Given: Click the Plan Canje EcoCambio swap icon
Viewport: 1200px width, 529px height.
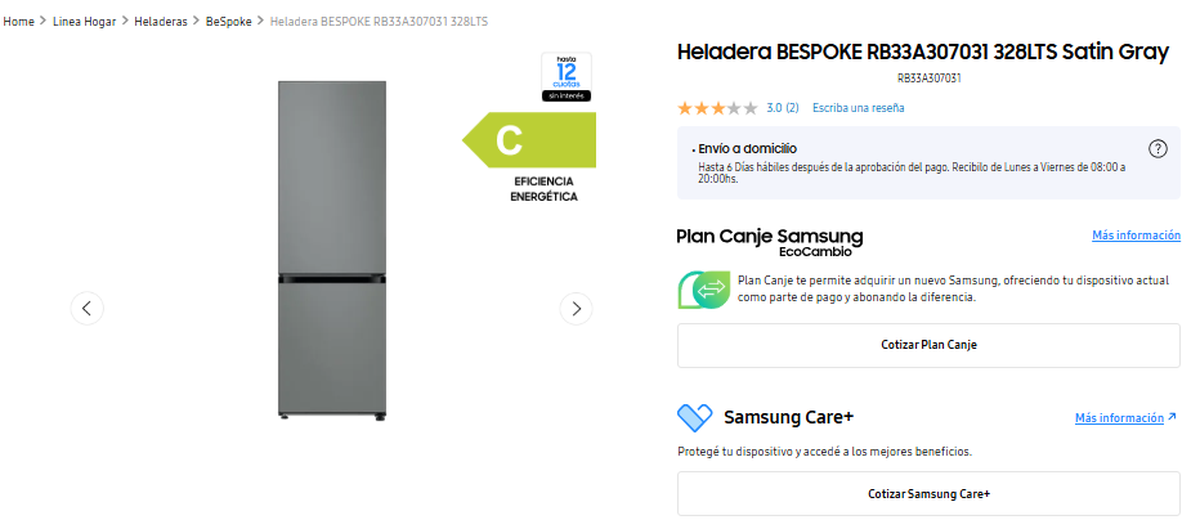Looking at the screenshot, I should [x=705, y=288].
